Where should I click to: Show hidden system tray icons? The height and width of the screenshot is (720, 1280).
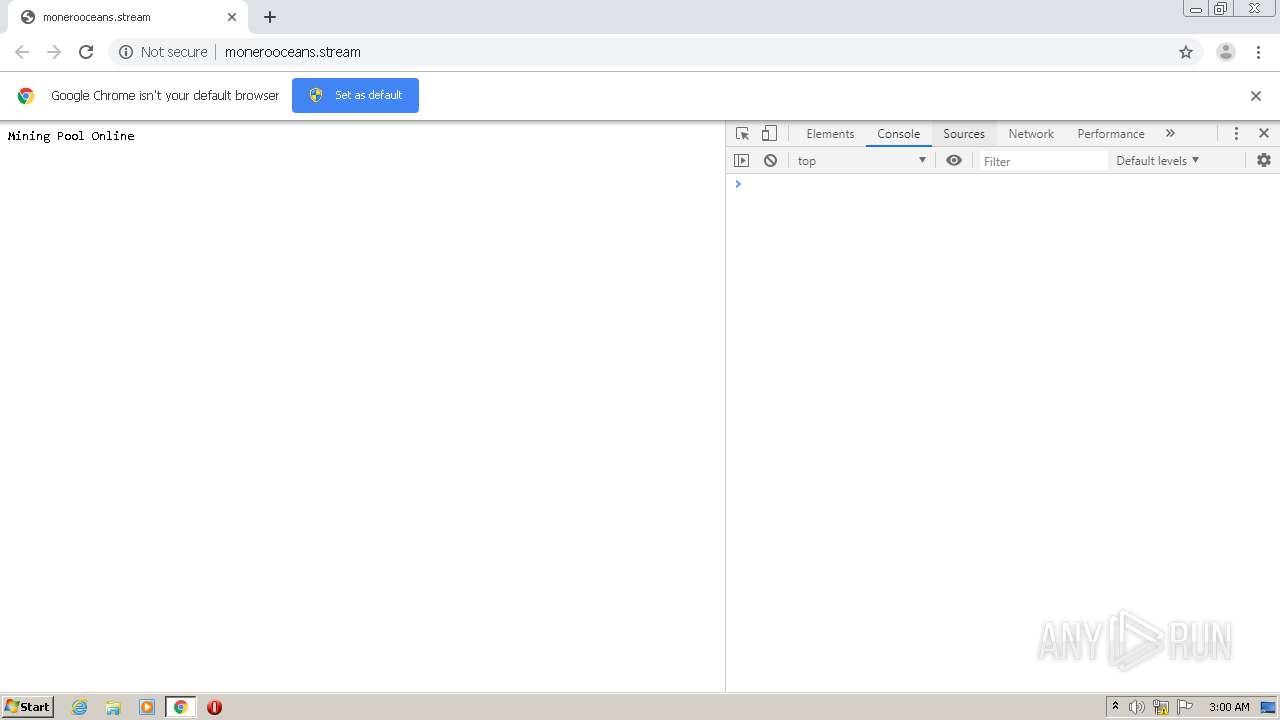1116,707
